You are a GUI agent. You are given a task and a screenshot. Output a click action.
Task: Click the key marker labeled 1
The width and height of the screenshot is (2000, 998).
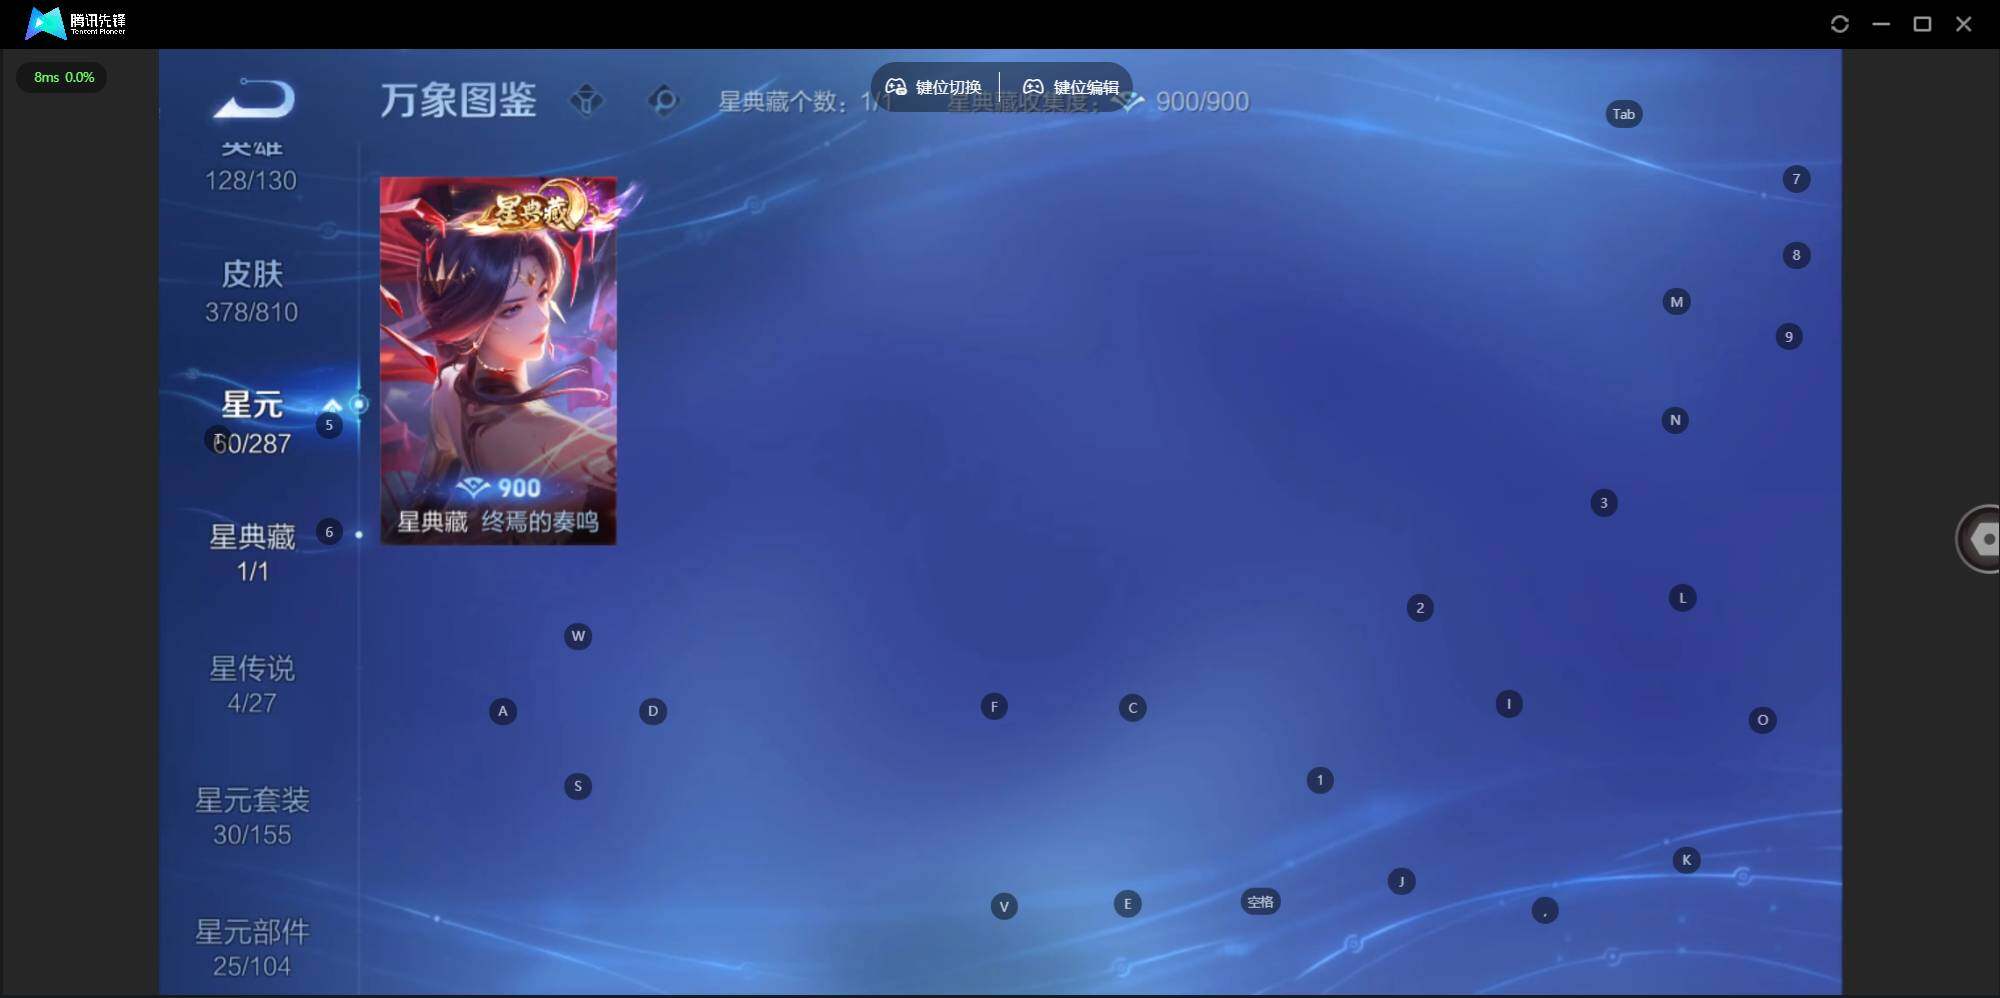[1320, 780]
